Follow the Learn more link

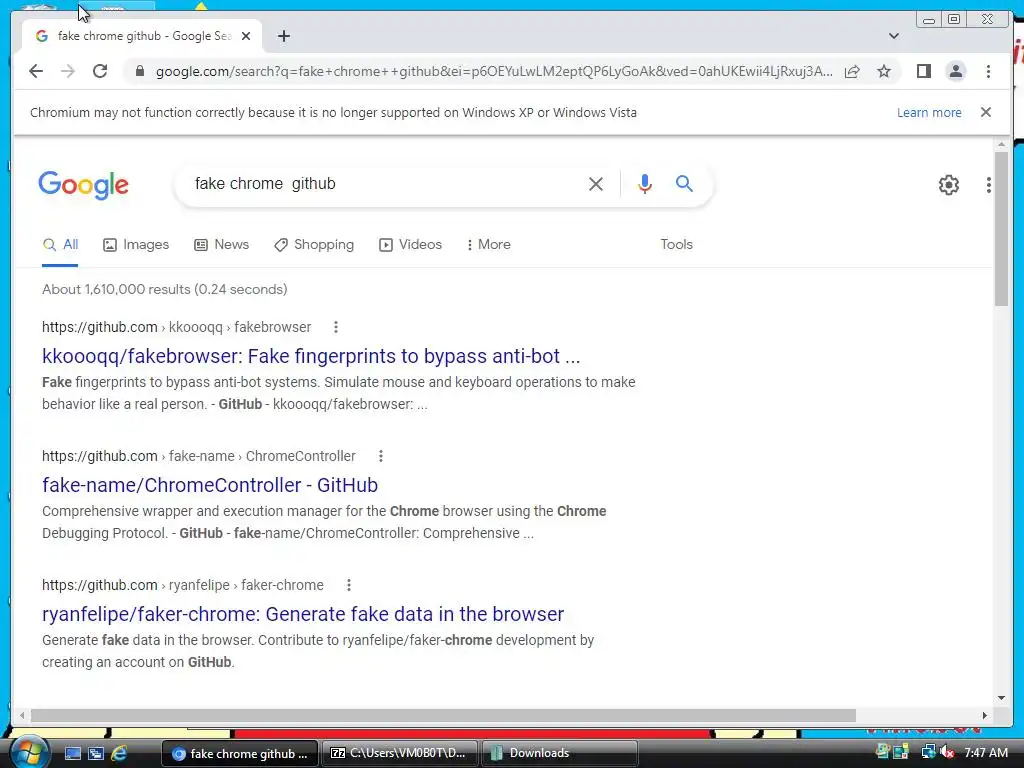point(929,112)
